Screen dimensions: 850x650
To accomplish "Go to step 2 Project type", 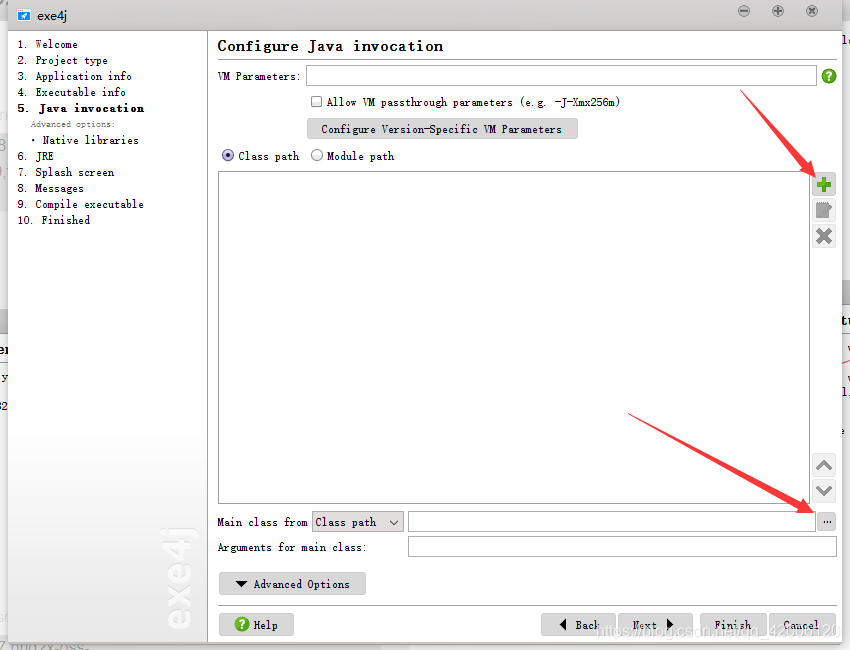I will click(x=62, y=60).
